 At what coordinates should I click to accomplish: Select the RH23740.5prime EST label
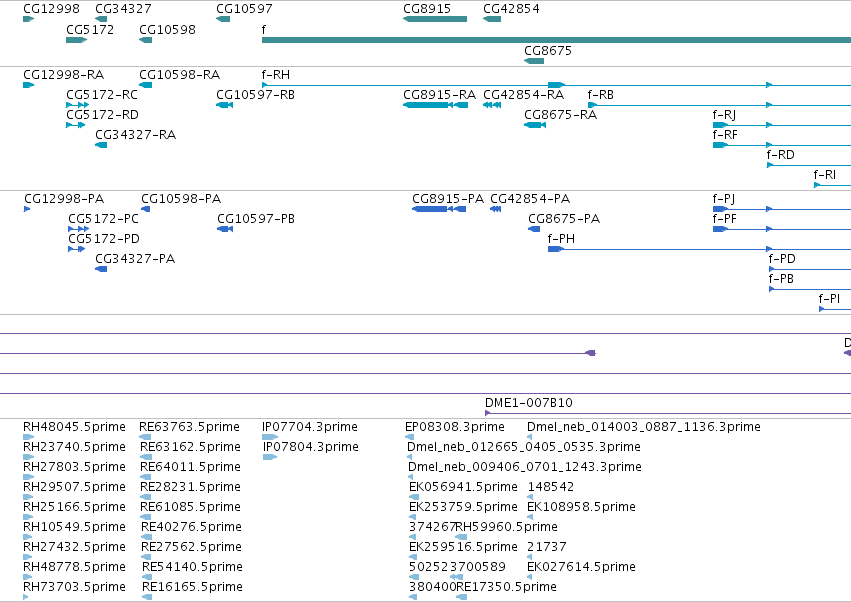click(74, 447)
